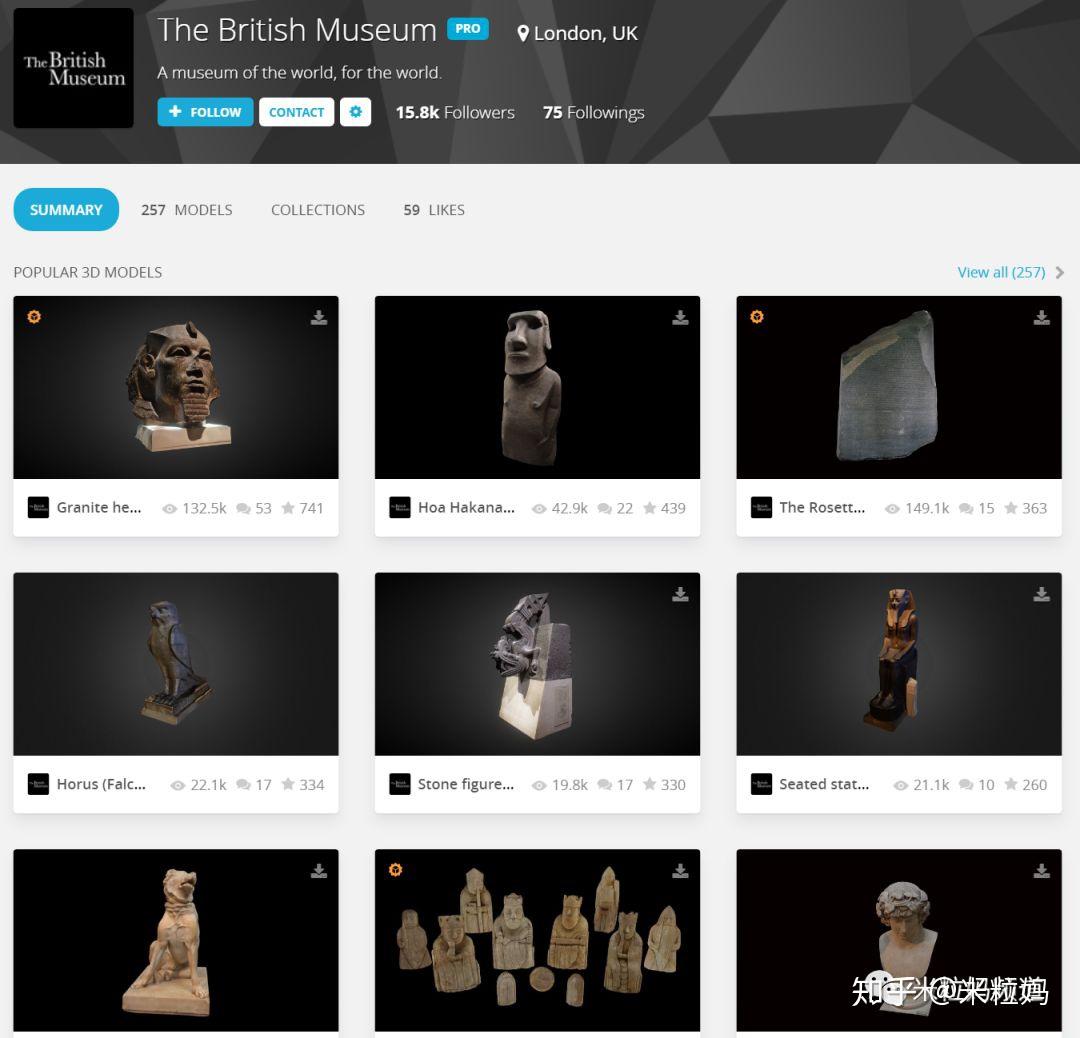Click the View all (257) link
Screen dimensions: 1080x1038
[1001, 272]
